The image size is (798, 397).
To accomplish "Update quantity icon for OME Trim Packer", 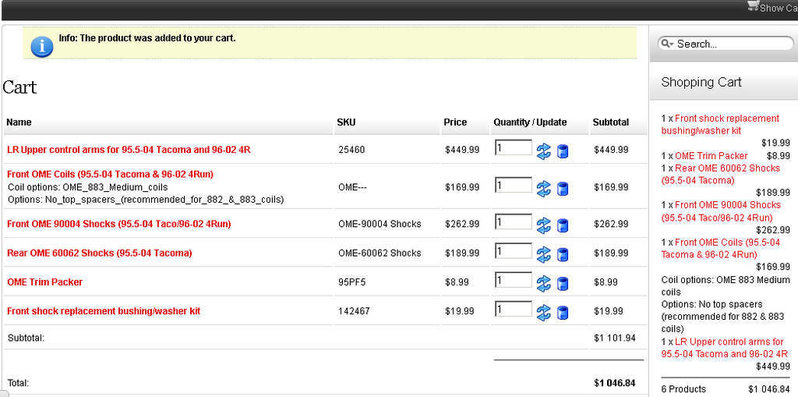I will point(544,283).
